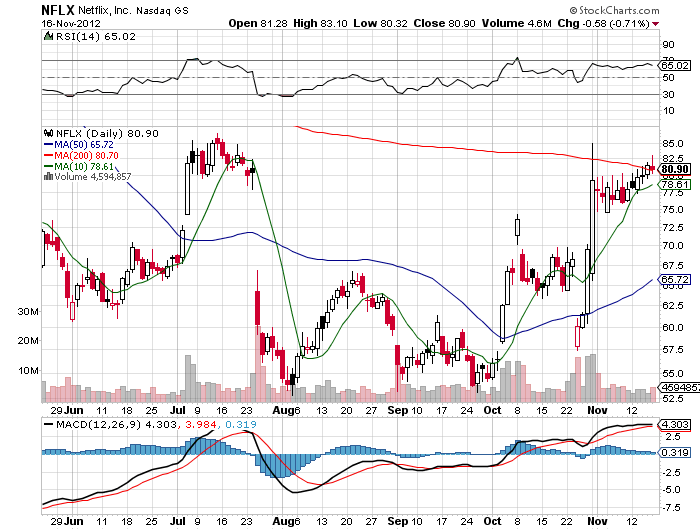Click the 65.02 RSI value tag on axis
This screenshot has width=700, height=530.
click(x=675, y=65)
